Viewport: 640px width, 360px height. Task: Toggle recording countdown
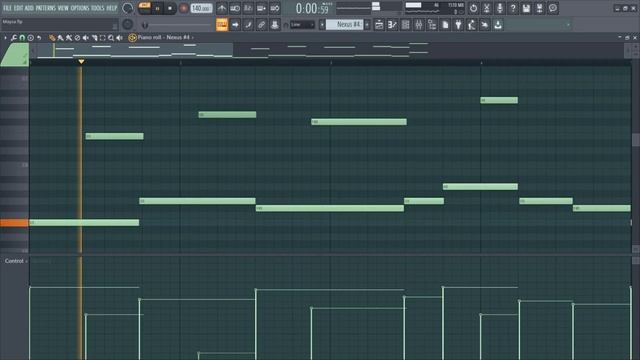(x=248, y=8)
